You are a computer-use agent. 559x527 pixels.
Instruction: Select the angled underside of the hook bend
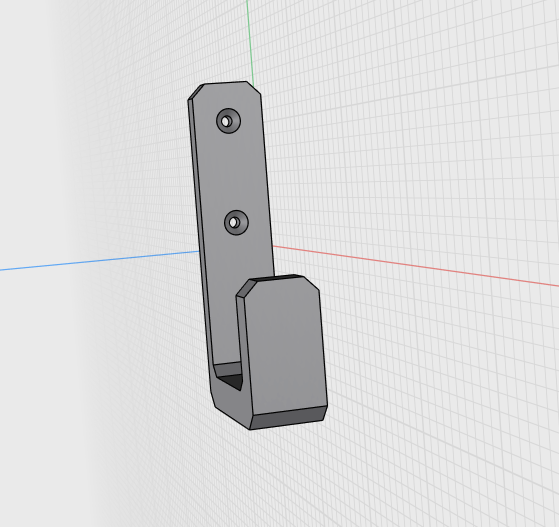pos(231,406)
